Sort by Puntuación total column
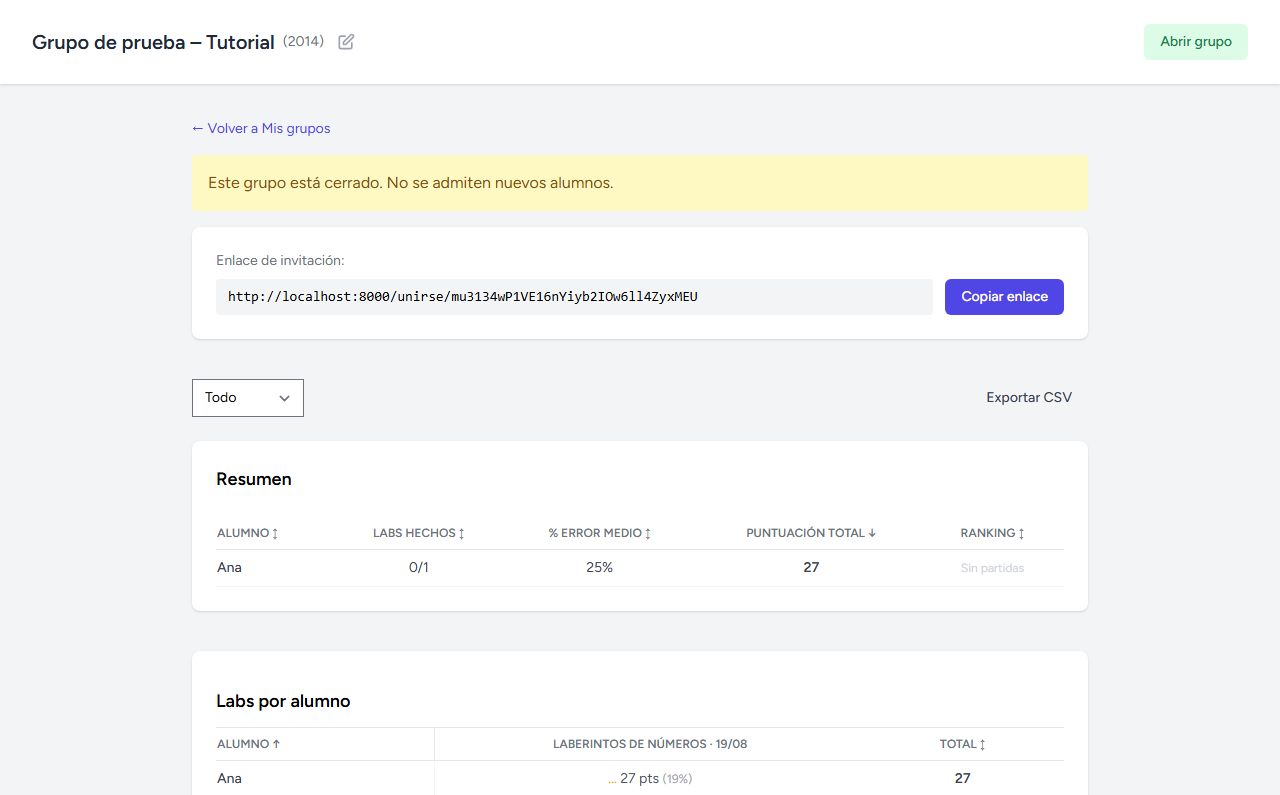The image size is (1280, 795). 811,533
